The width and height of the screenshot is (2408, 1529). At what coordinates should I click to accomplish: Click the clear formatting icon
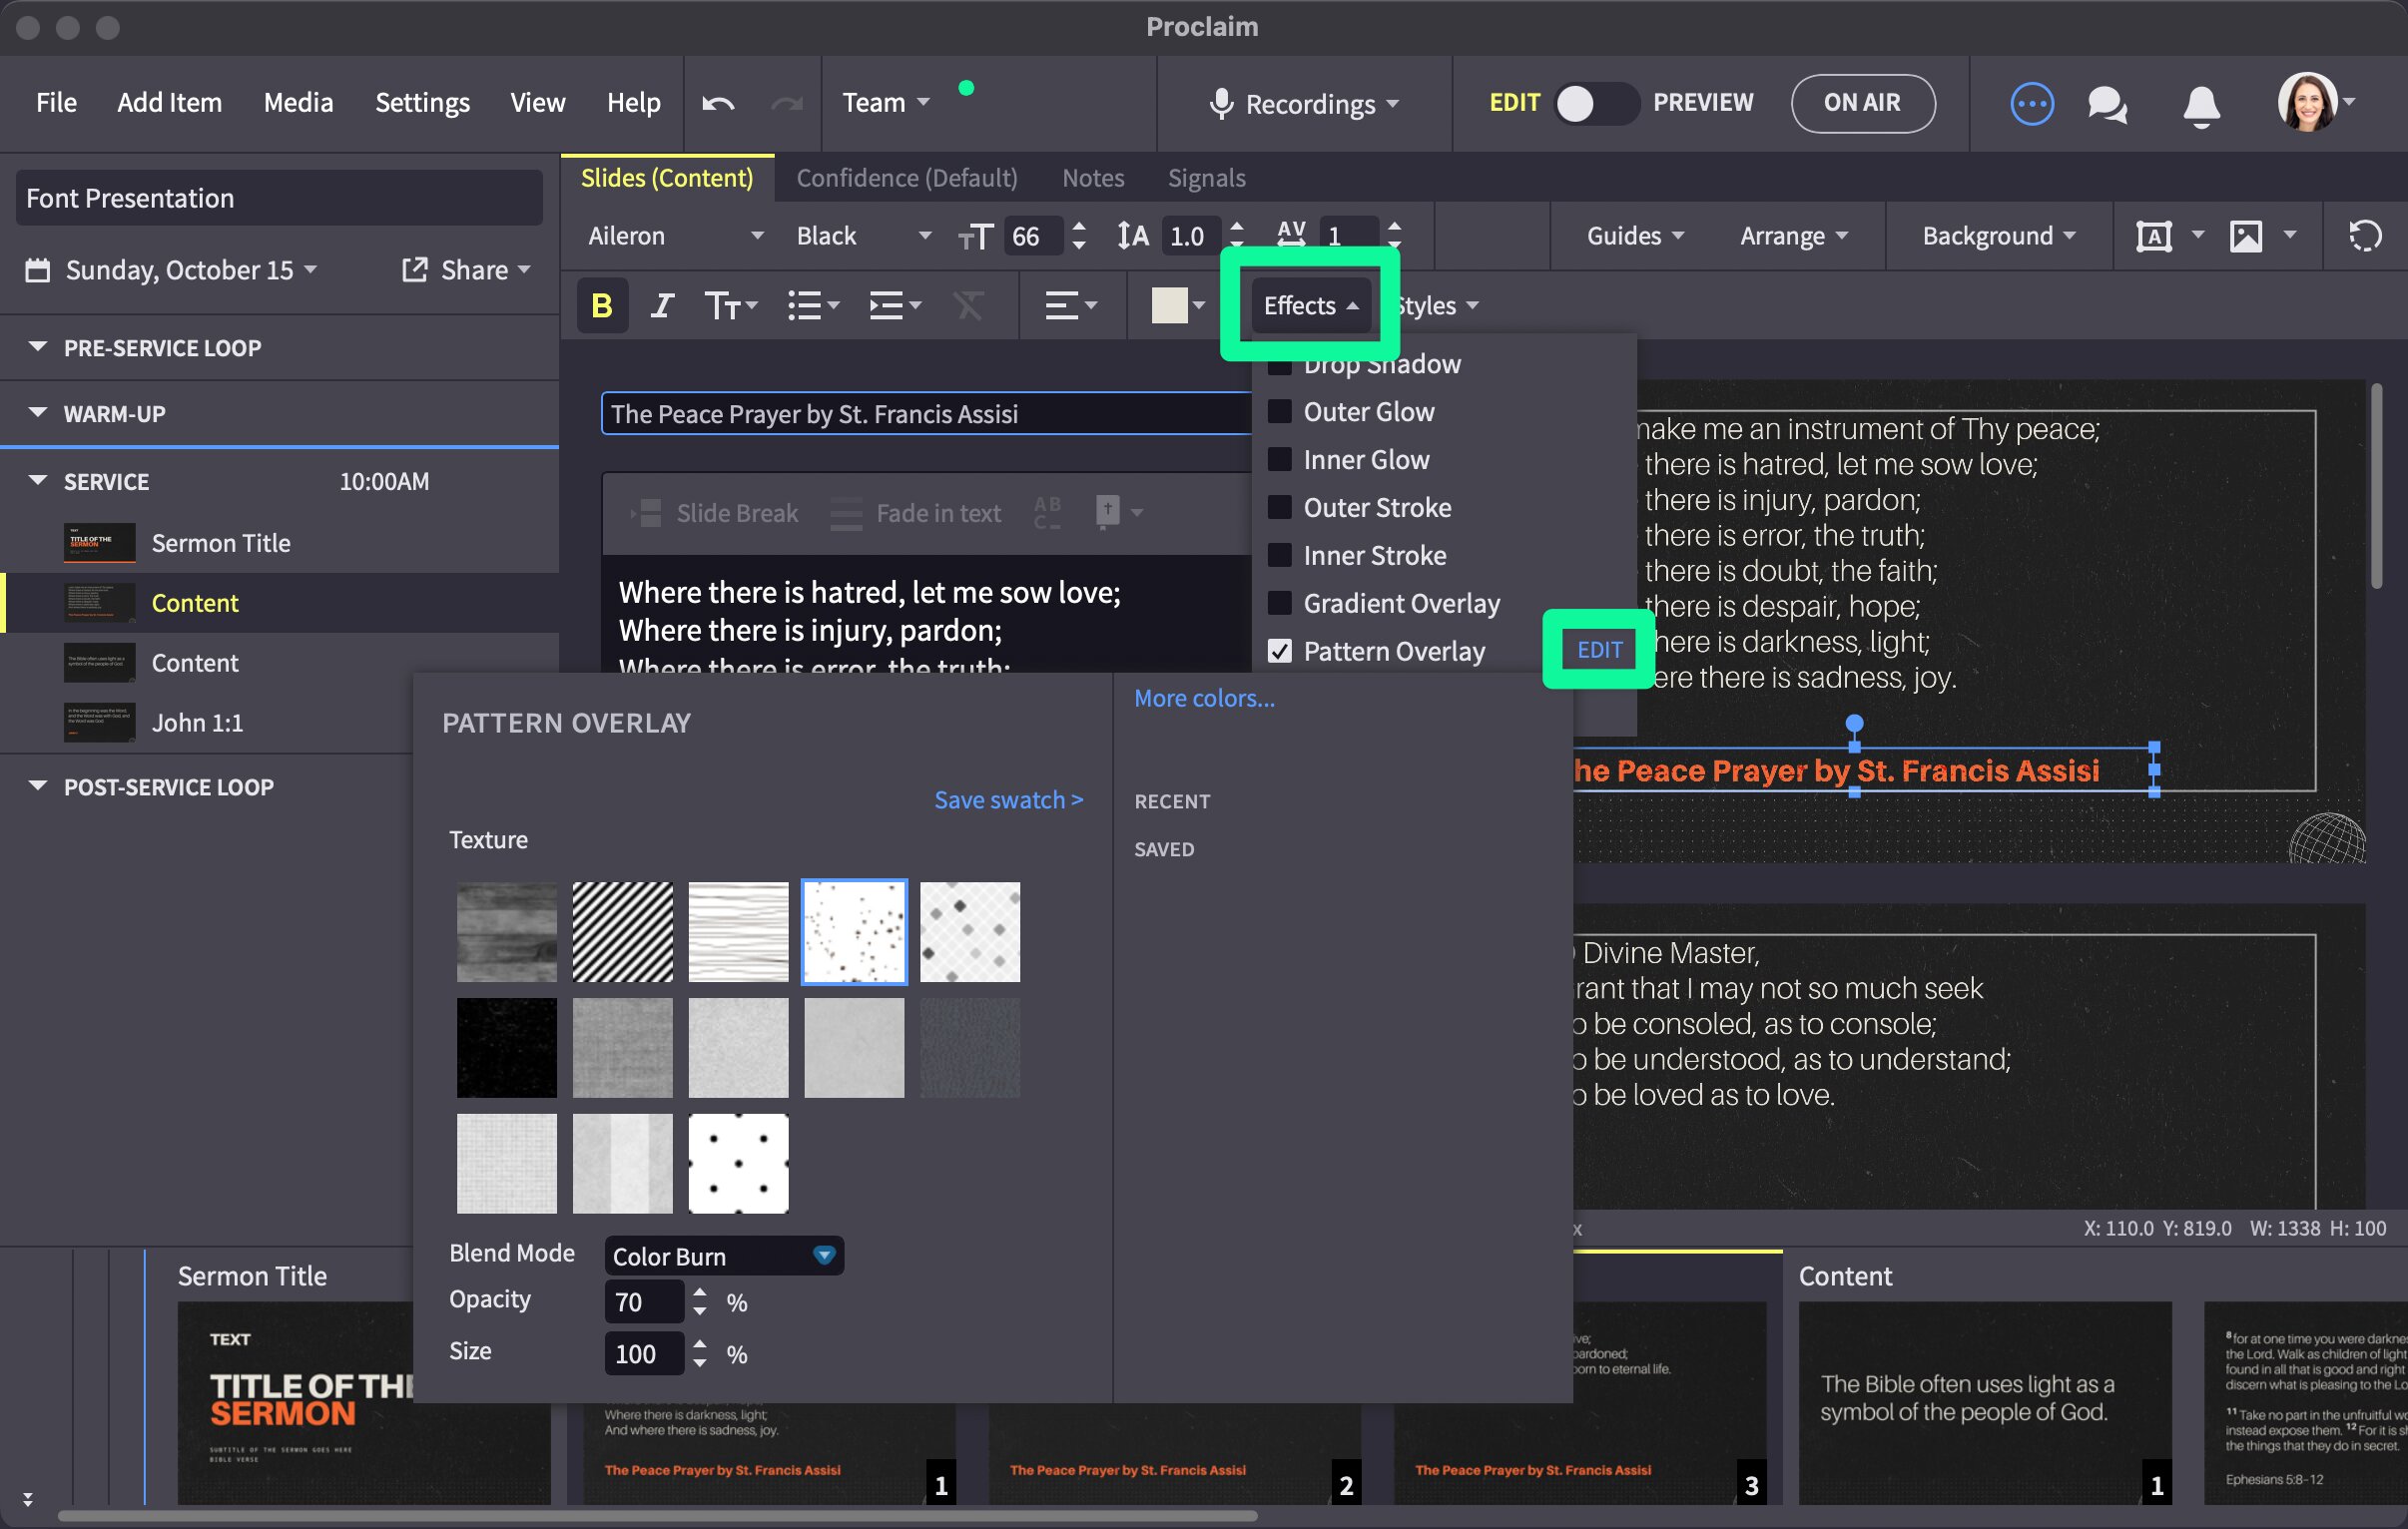(967, 305)
